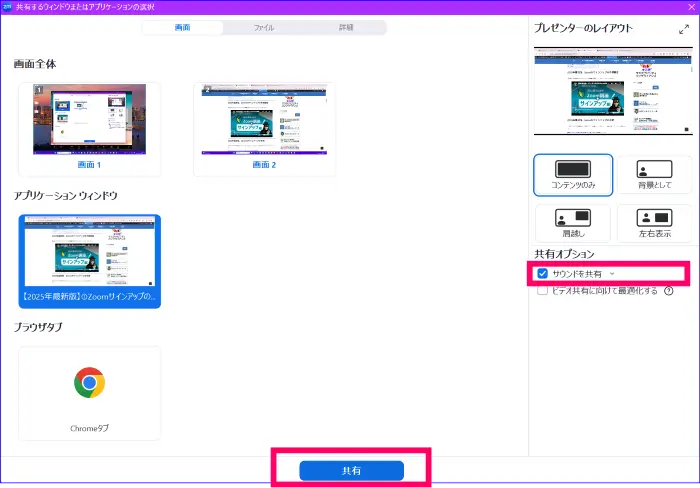Select the 画面 2 screen thumbnail
Screen dimensions: 700x488
[264, 129]
